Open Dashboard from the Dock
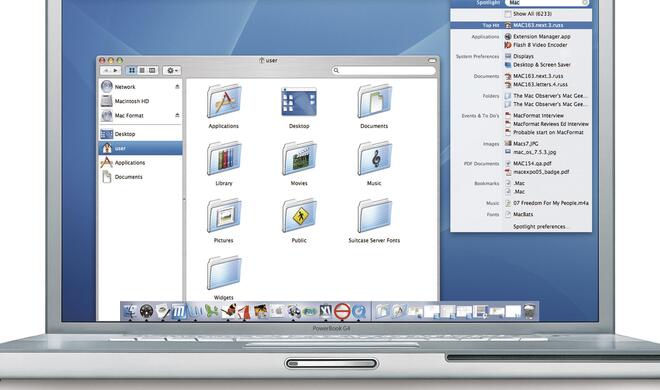Viewport: 660px width, 390px height. click(x=146, y=311)
